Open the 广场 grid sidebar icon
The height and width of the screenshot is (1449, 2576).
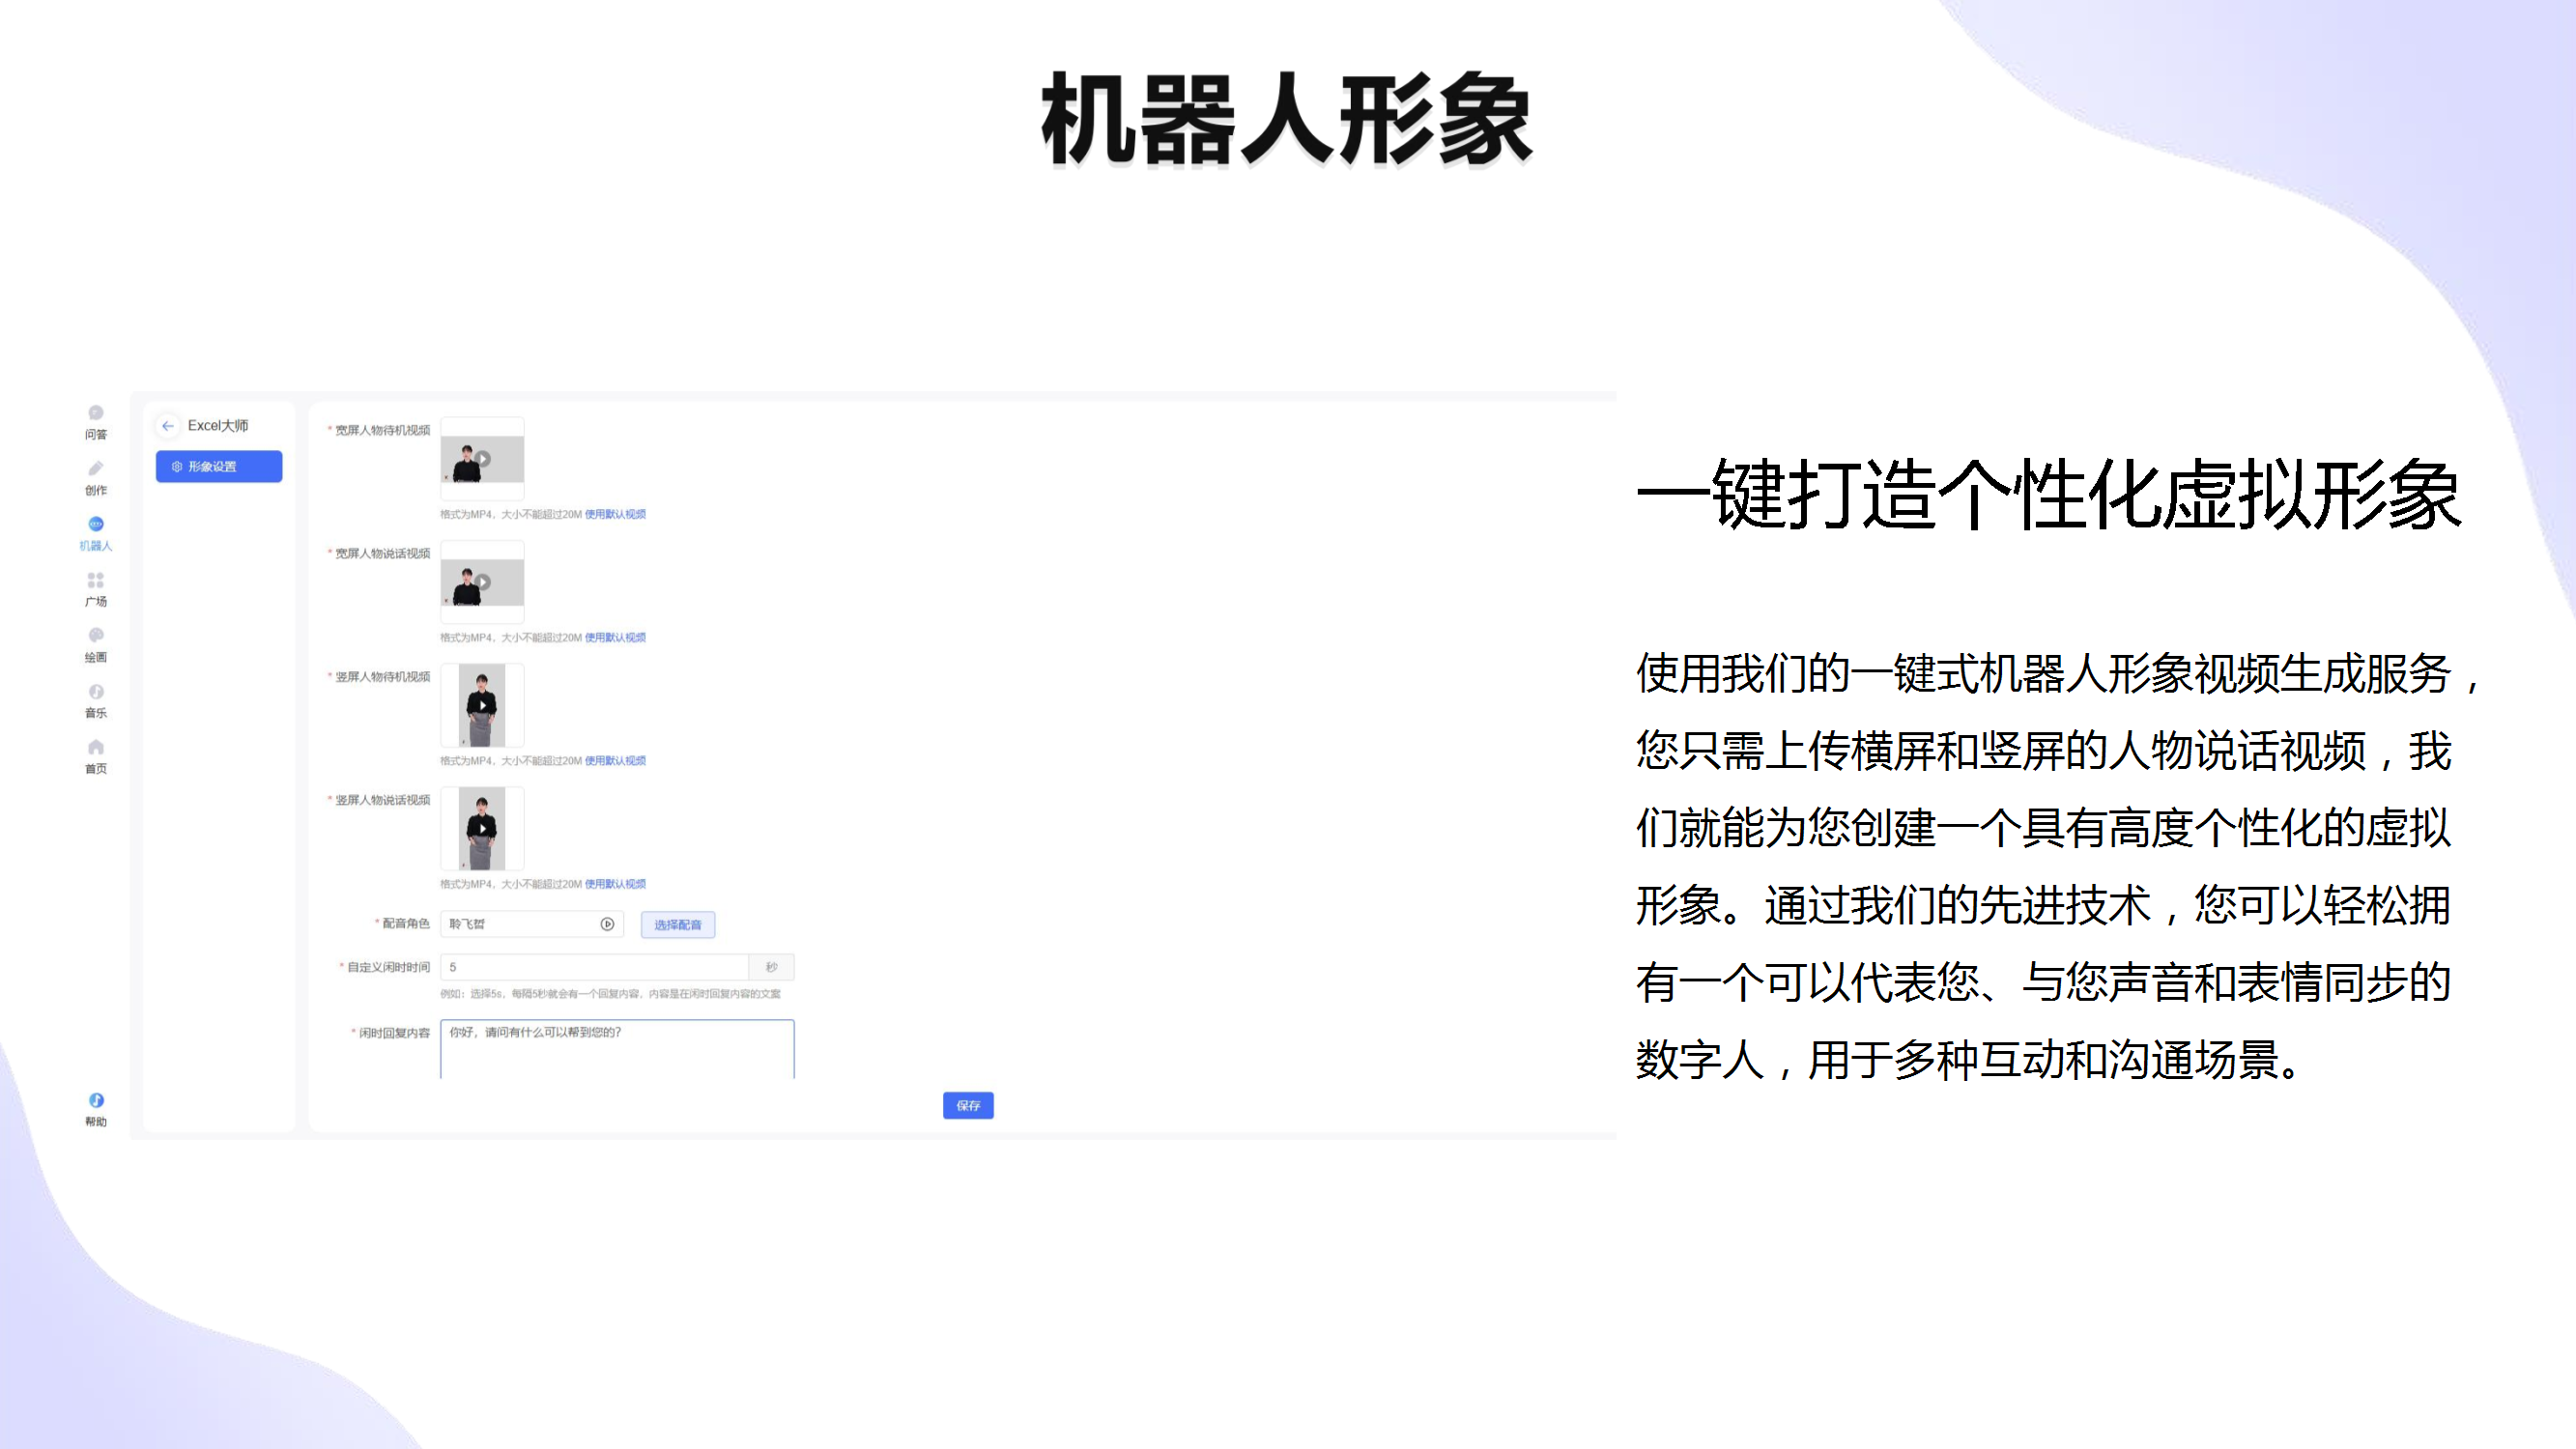(96, 588)
